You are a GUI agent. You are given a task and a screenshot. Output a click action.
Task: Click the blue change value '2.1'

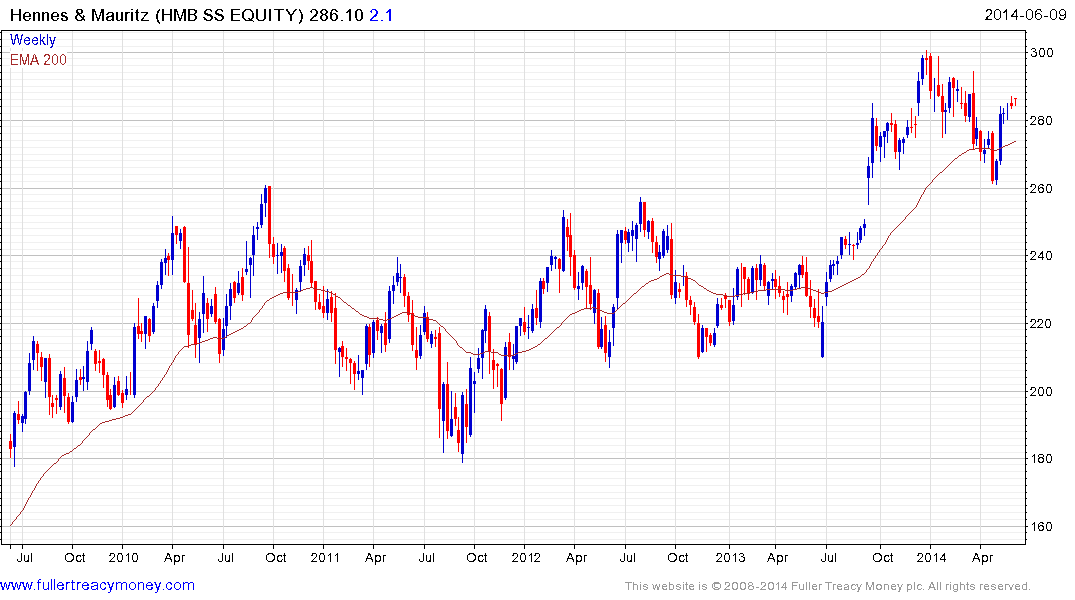pyautogui.click(x=381, y=15)
